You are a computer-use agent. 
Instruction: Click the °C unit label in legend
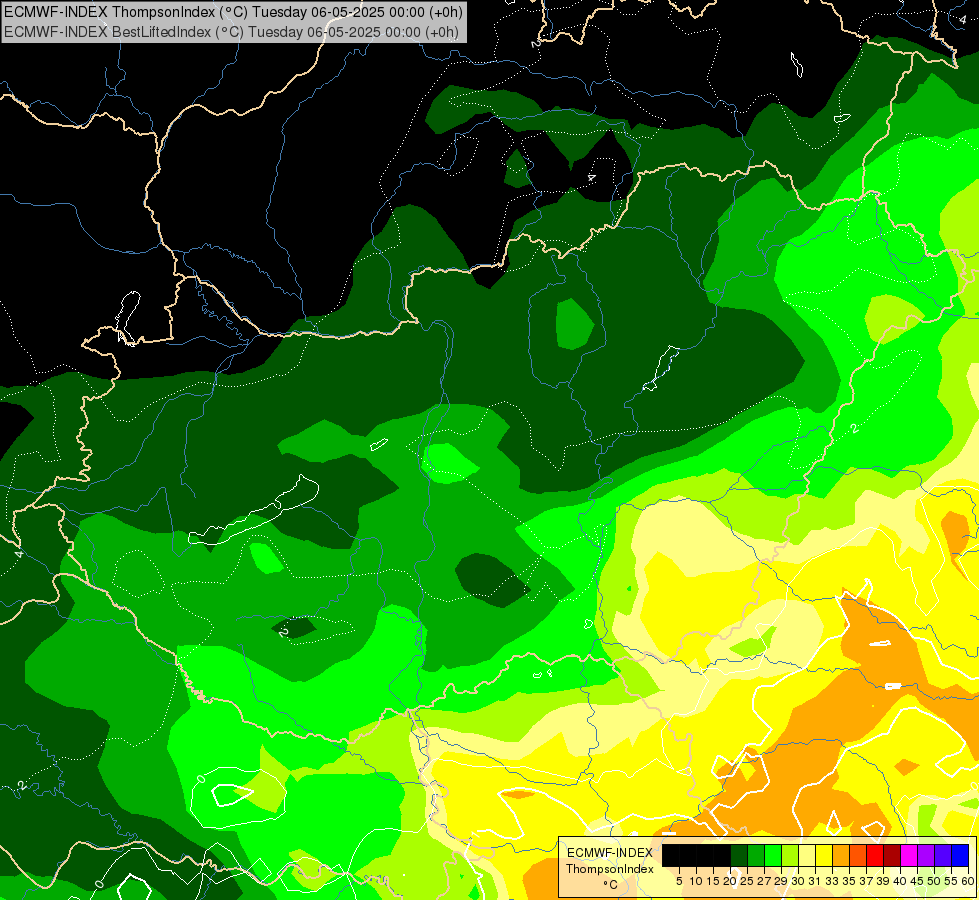click(611, 885)
